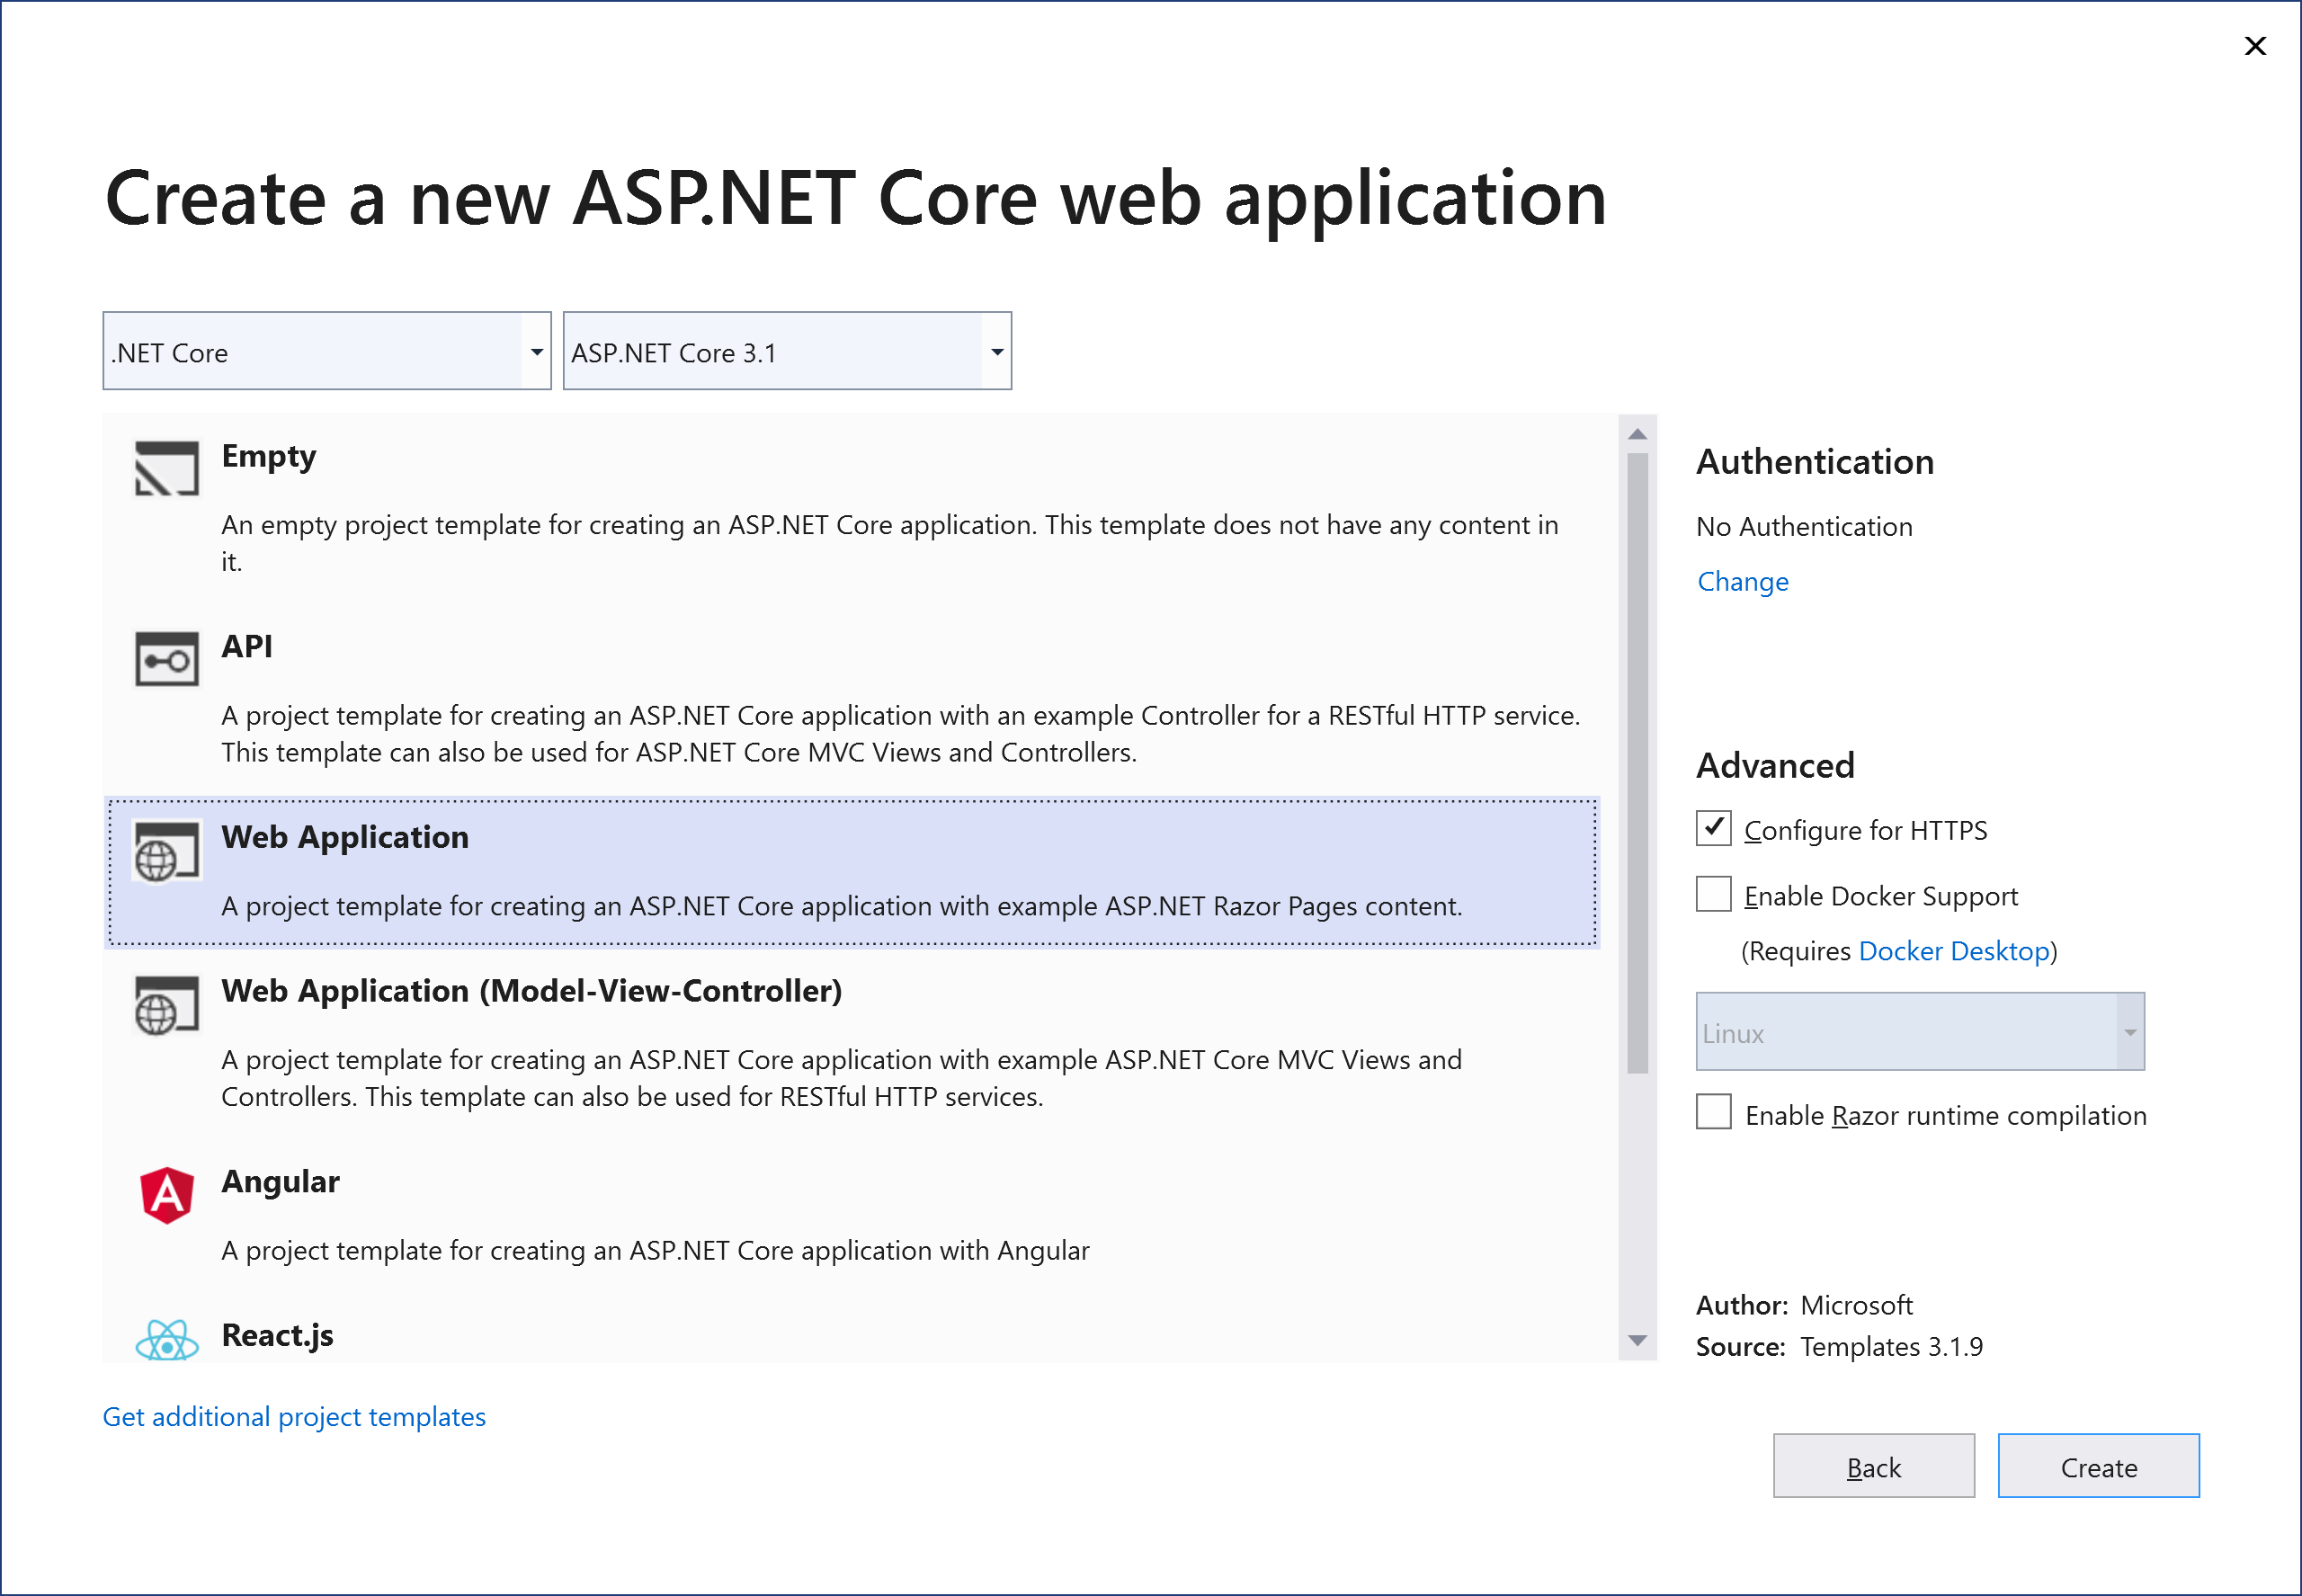Uncheck Configure for HTTPS
This screenshot has height=1596, width=2302.
(x=1713, y=828)
